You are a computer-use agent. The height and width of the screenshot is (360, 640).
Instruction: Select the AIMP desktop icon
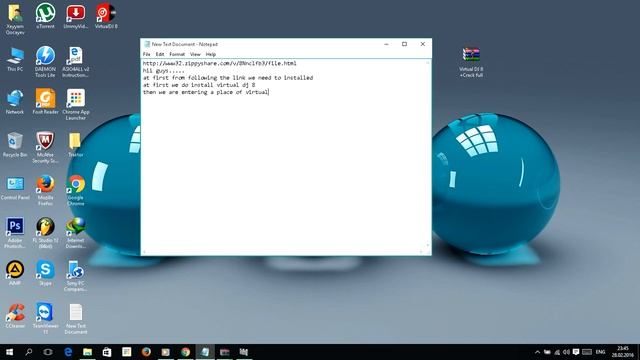click(15, 273)
